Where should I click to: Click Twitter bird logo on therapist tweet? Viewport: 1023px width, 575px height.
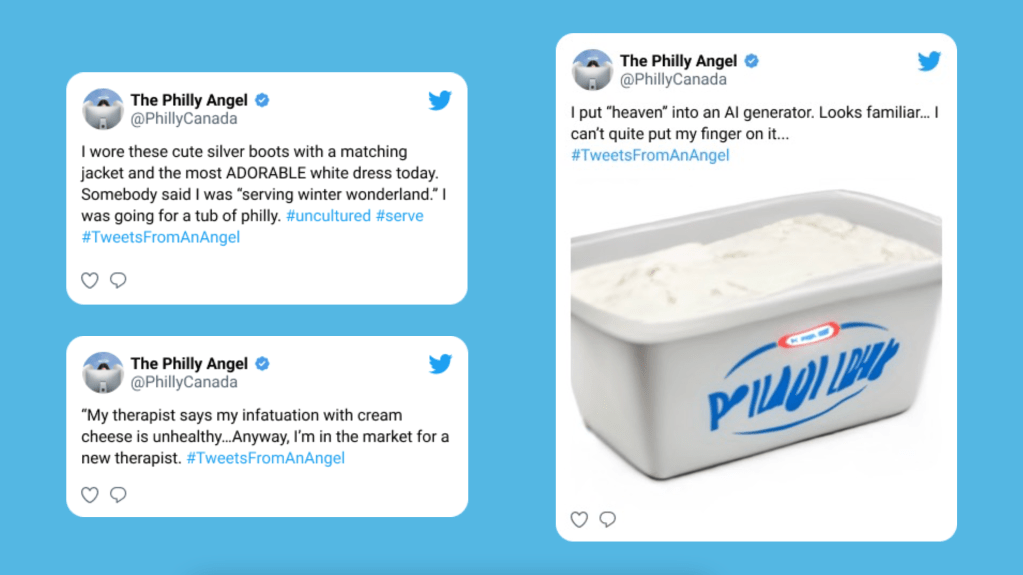pos(440,364)
